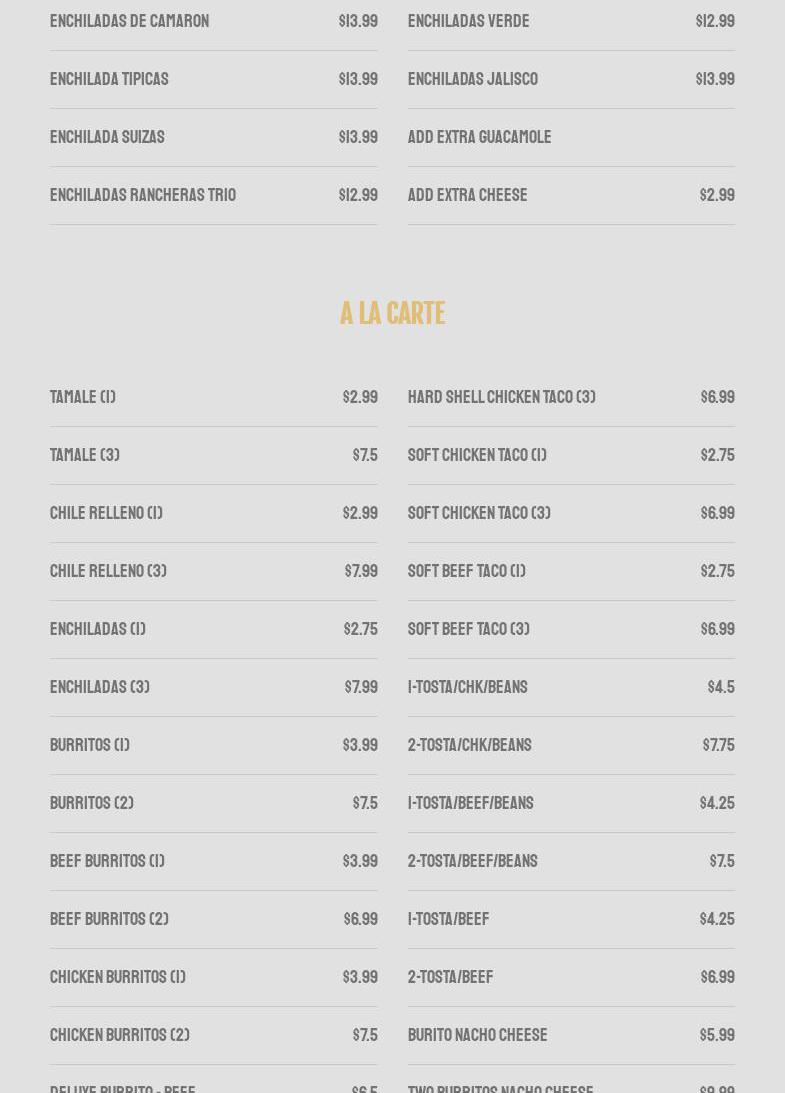
Task: Click the Enchiladas Verde item
Action: pos(468,21)
